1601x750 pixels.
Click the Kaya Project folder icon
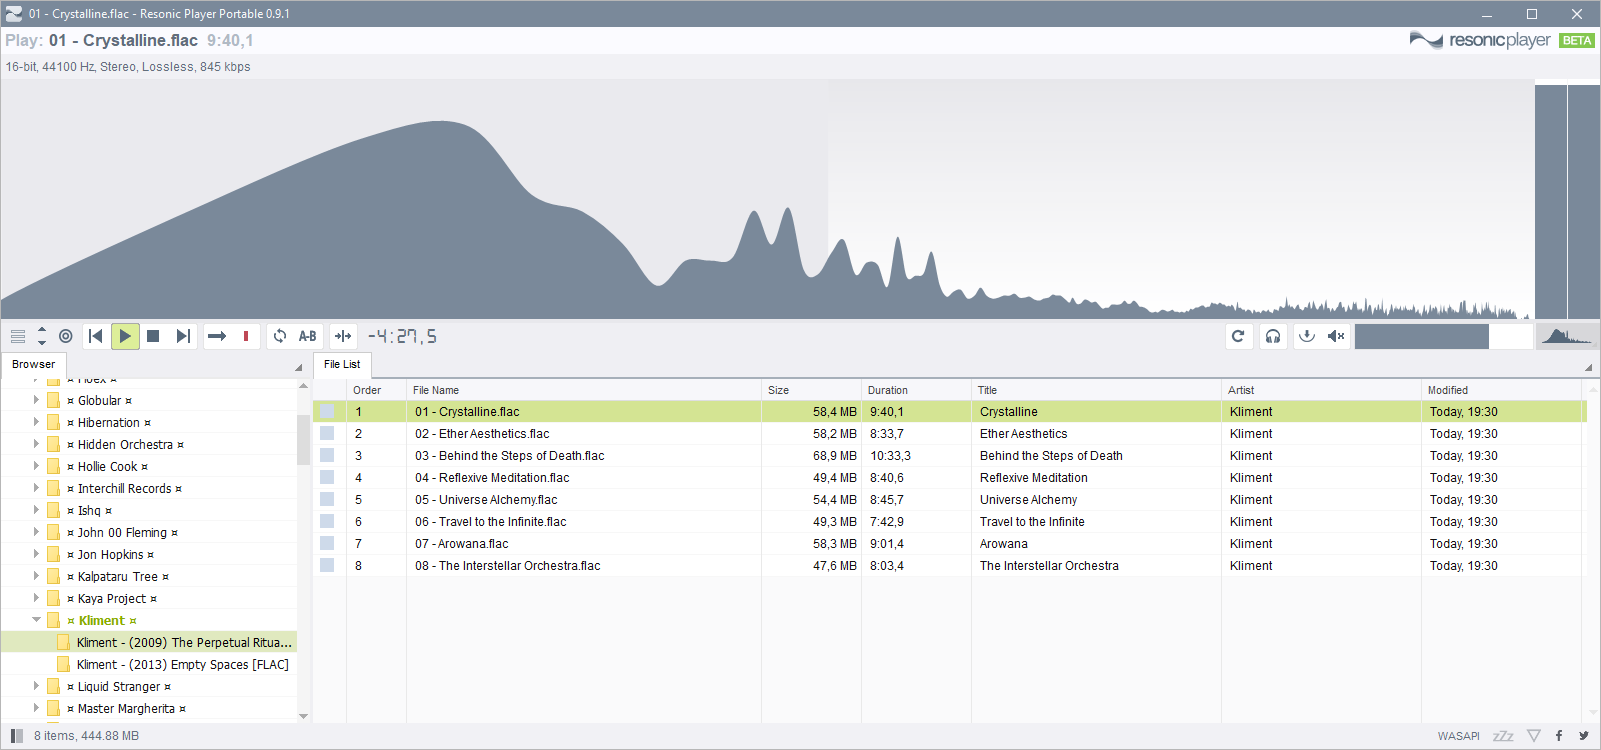pyautogui.click(x=54, y=599)
